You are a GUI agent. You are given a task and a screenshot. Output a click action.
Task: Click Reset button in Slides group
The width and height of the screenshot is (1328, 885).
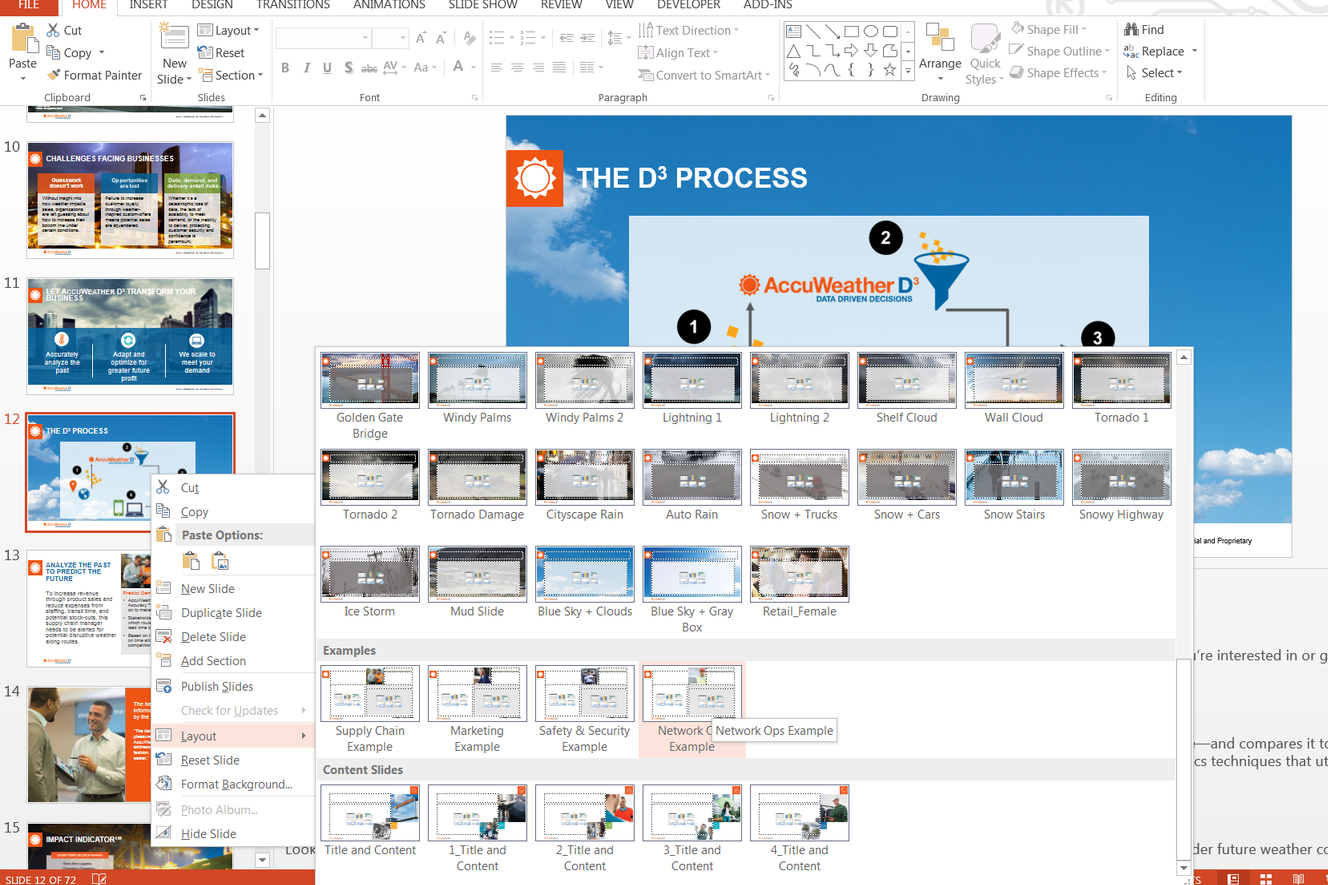[221, 53]
